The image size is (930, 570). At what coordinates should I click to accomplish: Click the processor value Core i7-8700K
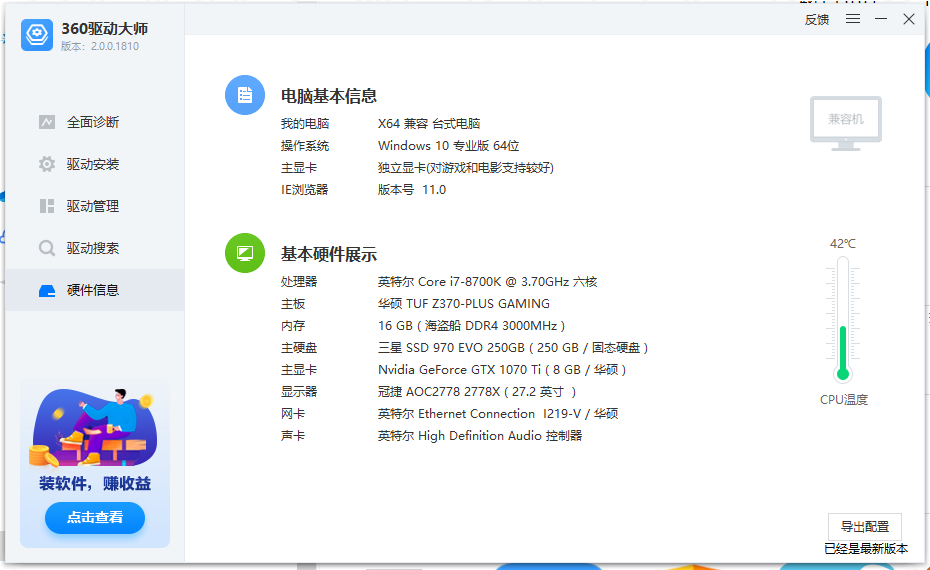click(x=488, y=282)
